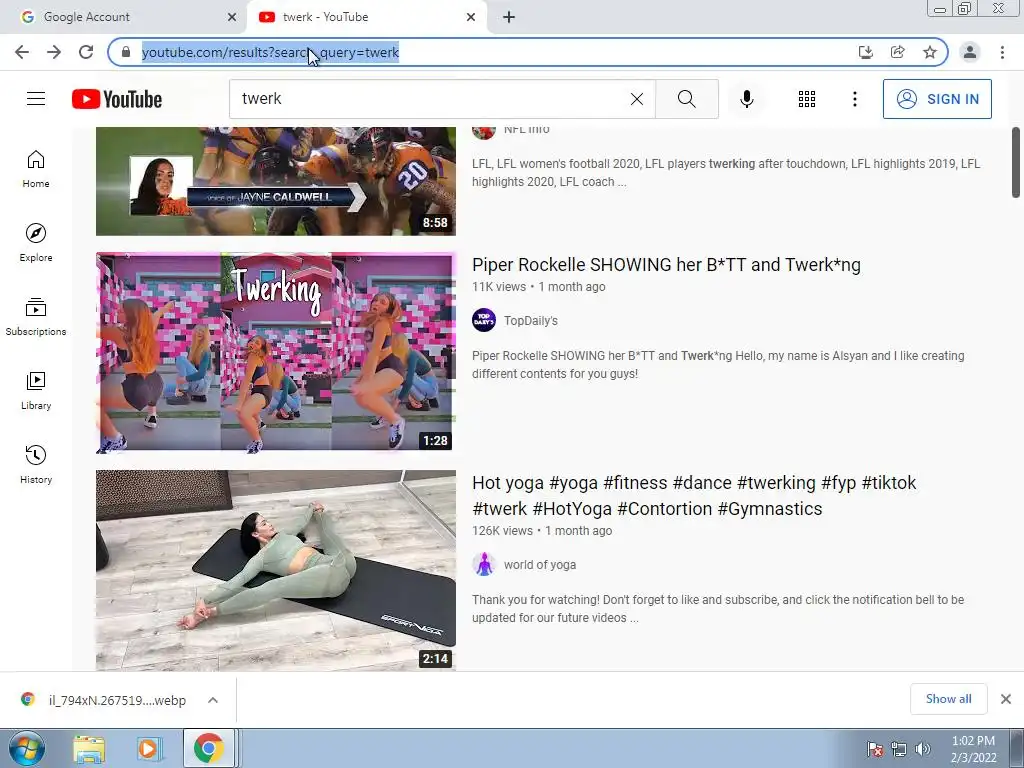Reload the current page
This screenshot has width=1024, height=768.
pyautogui.click(x=86, y=52)
